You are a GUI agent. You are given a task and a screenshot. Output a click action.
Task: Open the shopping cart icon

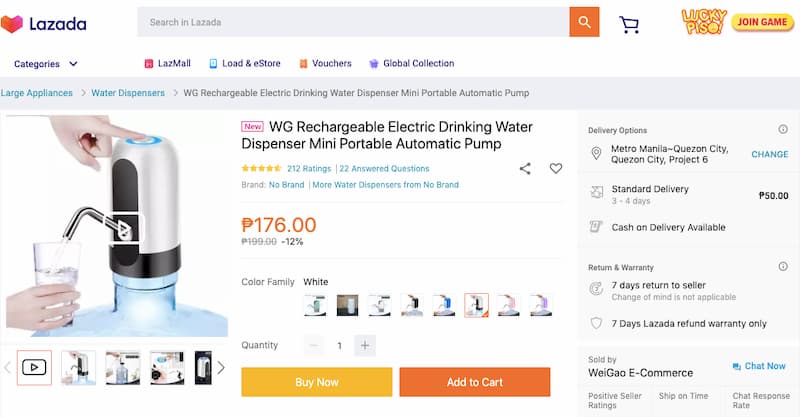(629, 24)
